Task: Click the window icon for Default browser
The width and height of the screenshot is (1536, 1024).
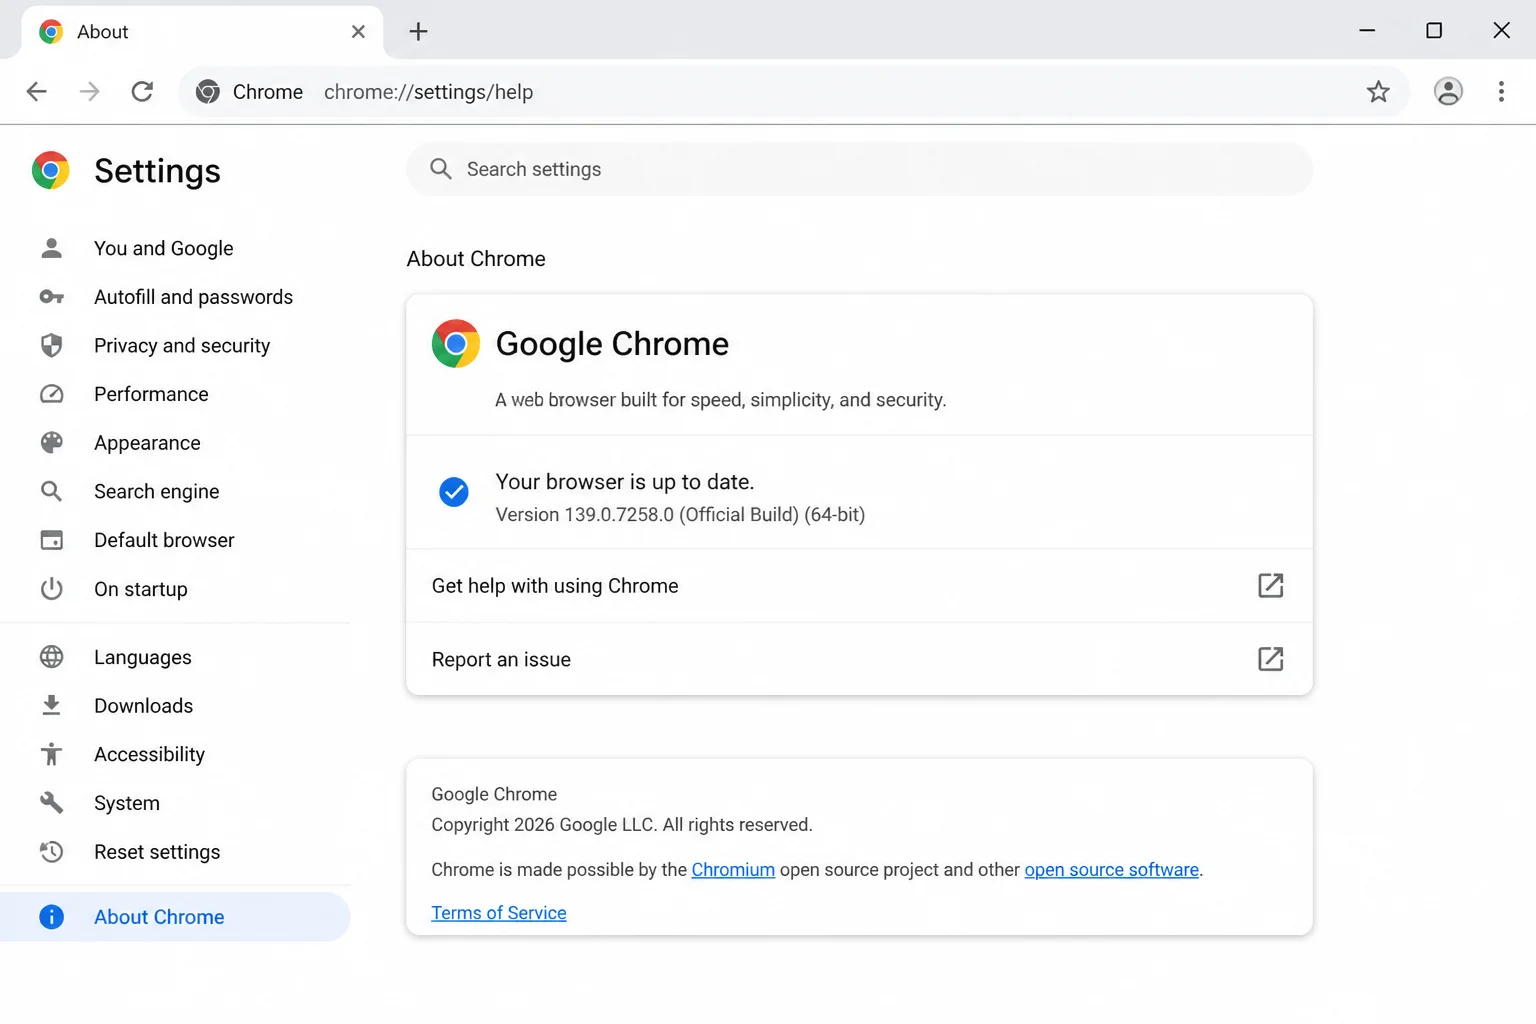Action: pyautogui.click(x=51, y=540)
